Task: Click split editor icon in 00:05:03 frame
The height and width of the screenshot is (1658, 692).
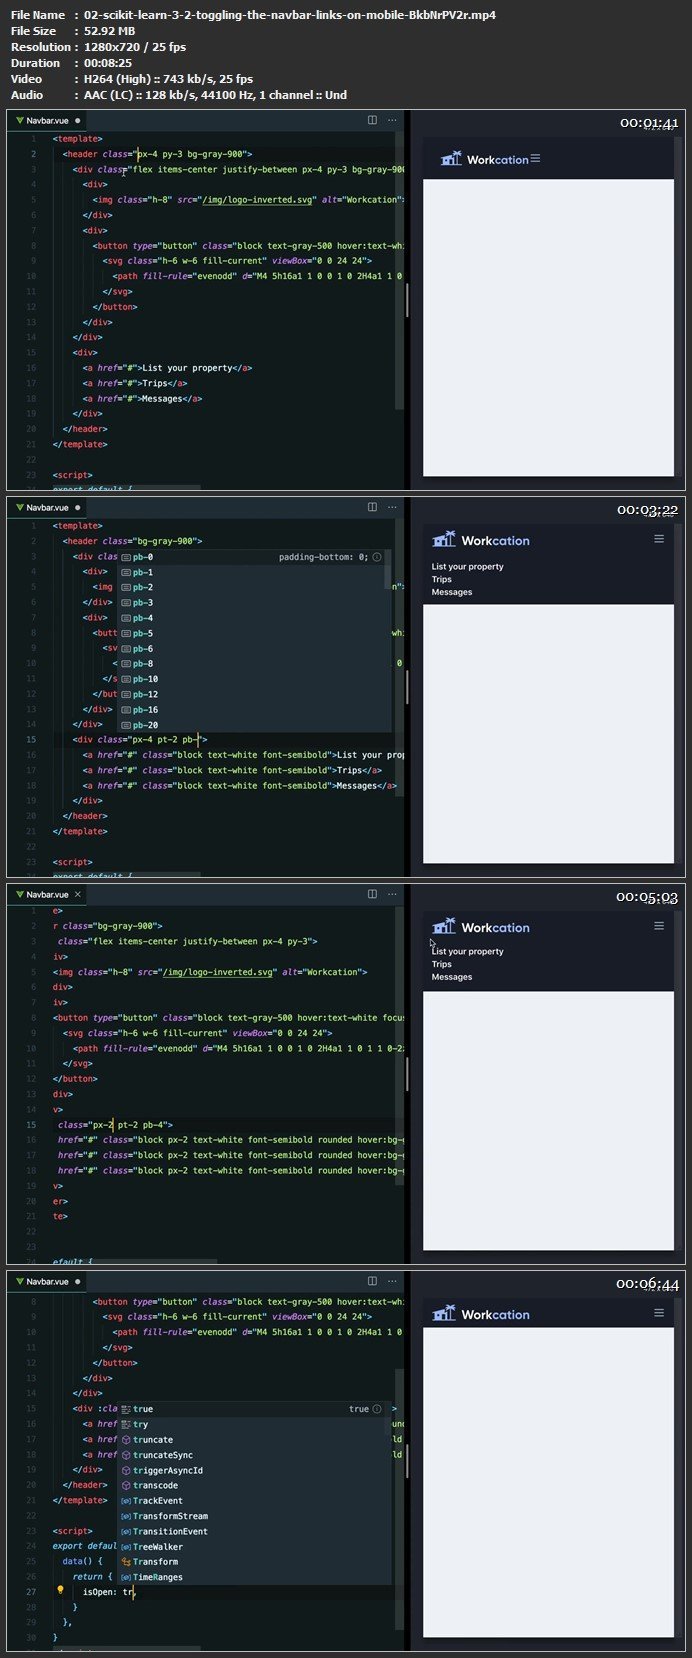Action: tap(372, 894)
